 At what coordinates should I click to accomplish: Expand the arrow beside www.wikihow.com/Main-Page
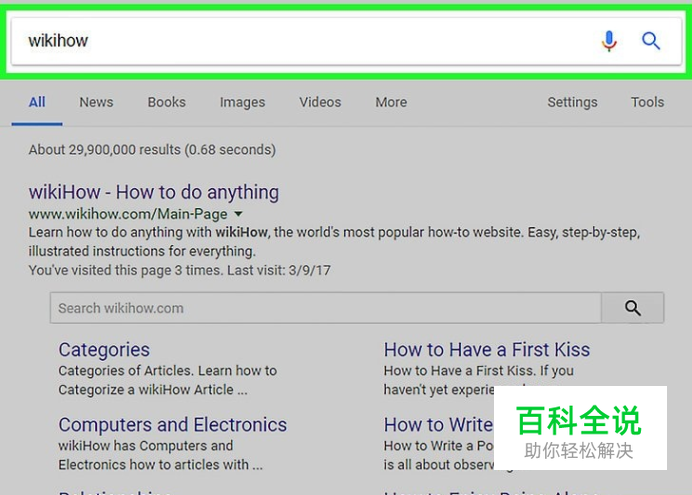pyautogui.click(x=238, y=214)
